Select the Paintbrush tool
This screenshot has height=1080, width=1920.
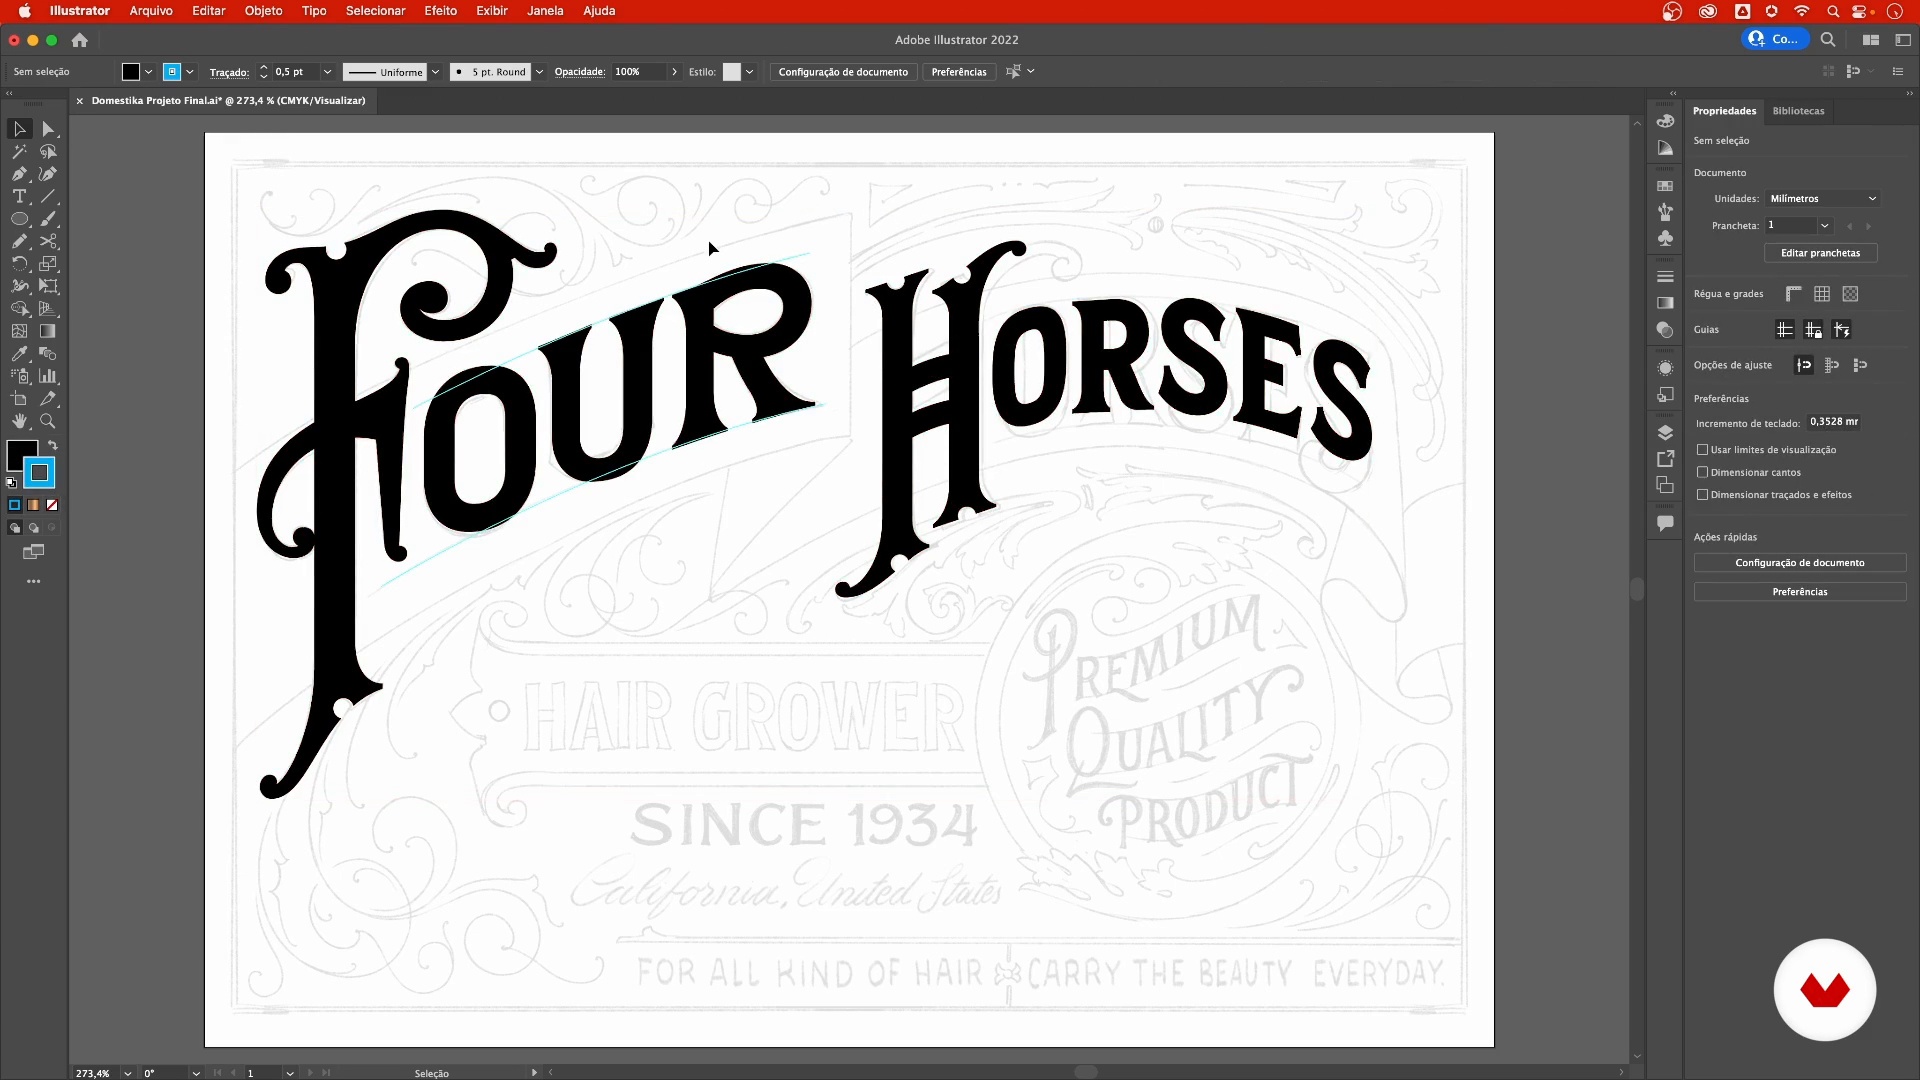point(48,219)
